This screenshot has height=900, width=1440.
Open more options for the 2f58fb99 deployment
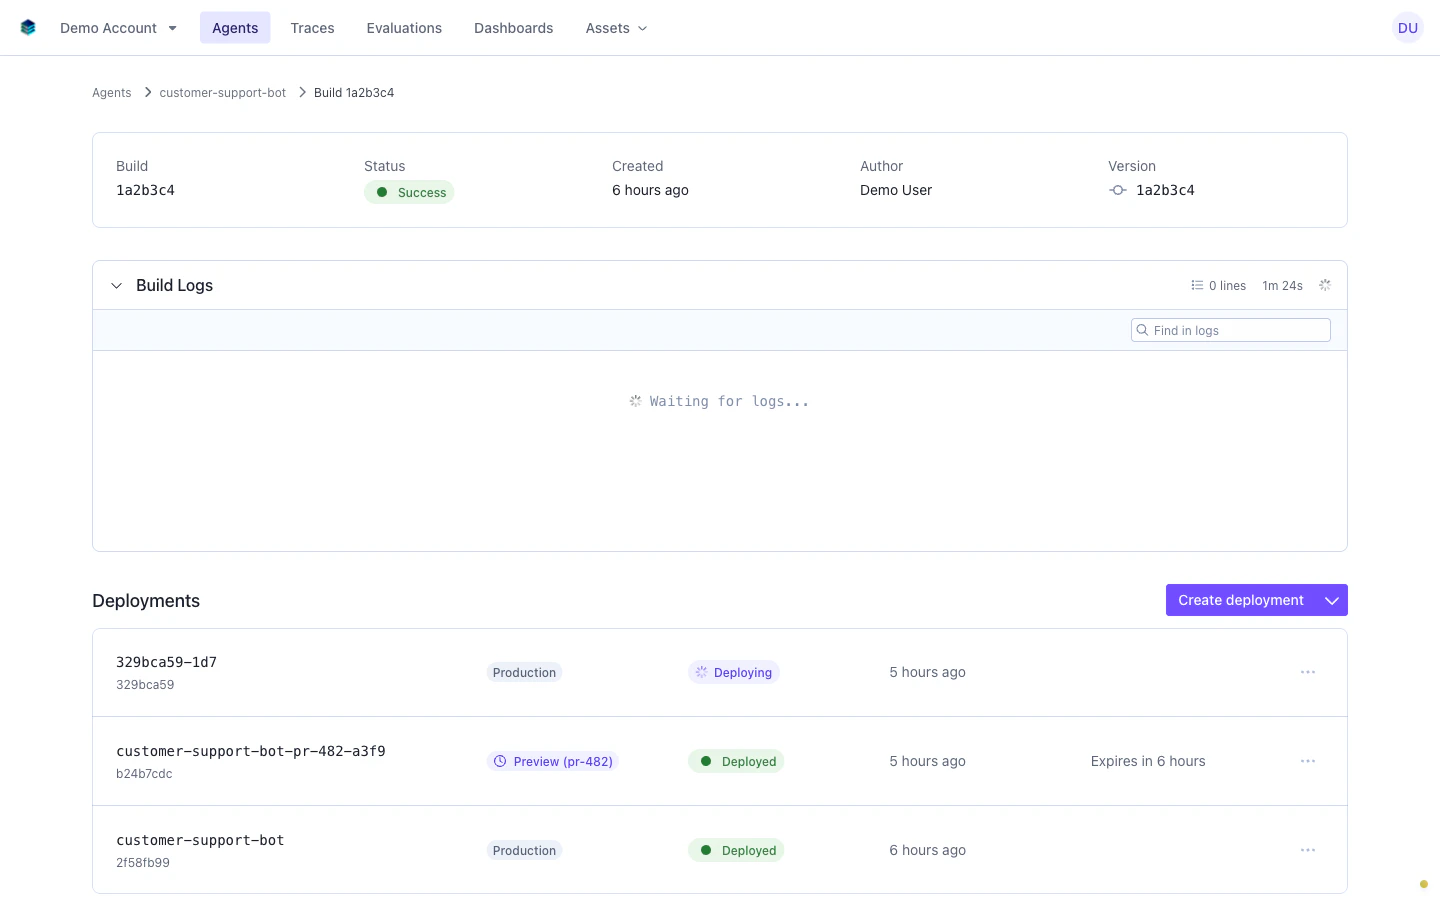tap(1307, 850)
